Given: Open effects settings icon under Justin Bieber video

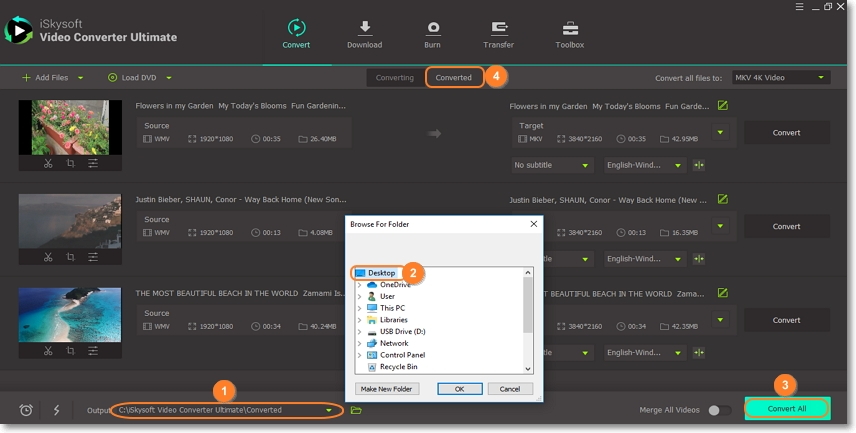Looking at the screenshot, I should pos(93,257).
